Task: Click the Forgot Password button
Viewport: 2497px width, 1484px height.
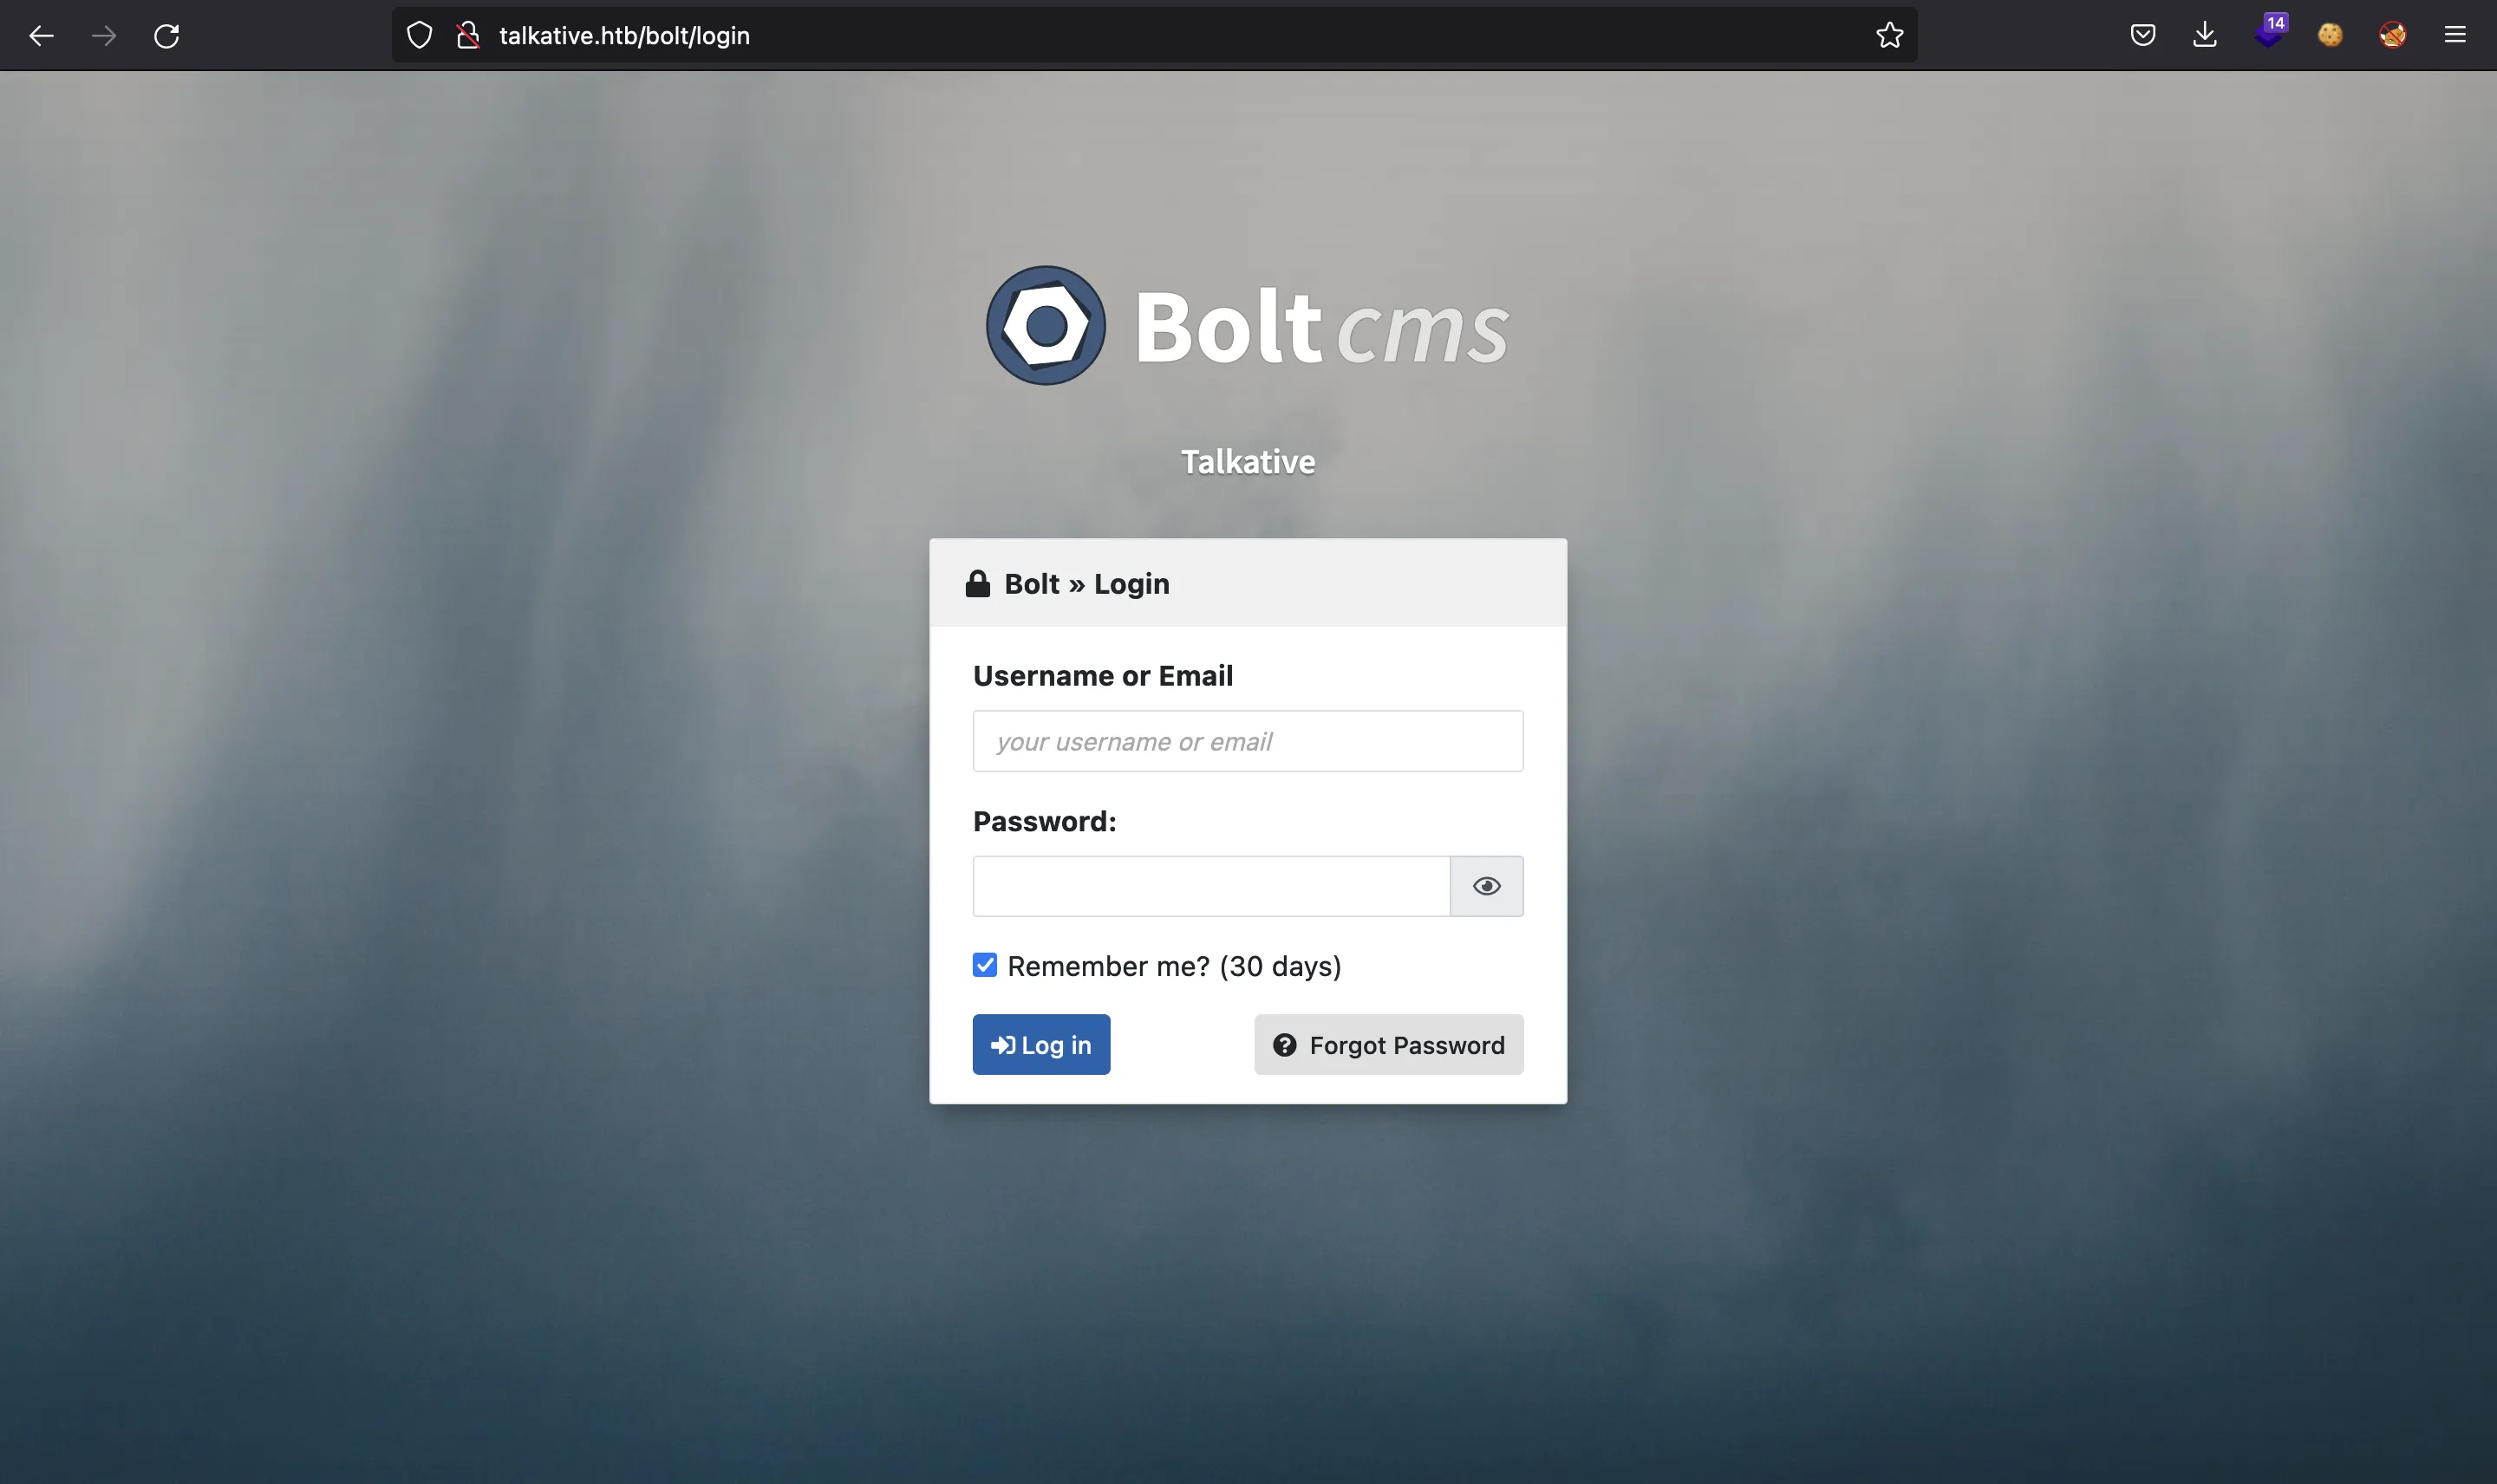Action: pos(1389,1045)
